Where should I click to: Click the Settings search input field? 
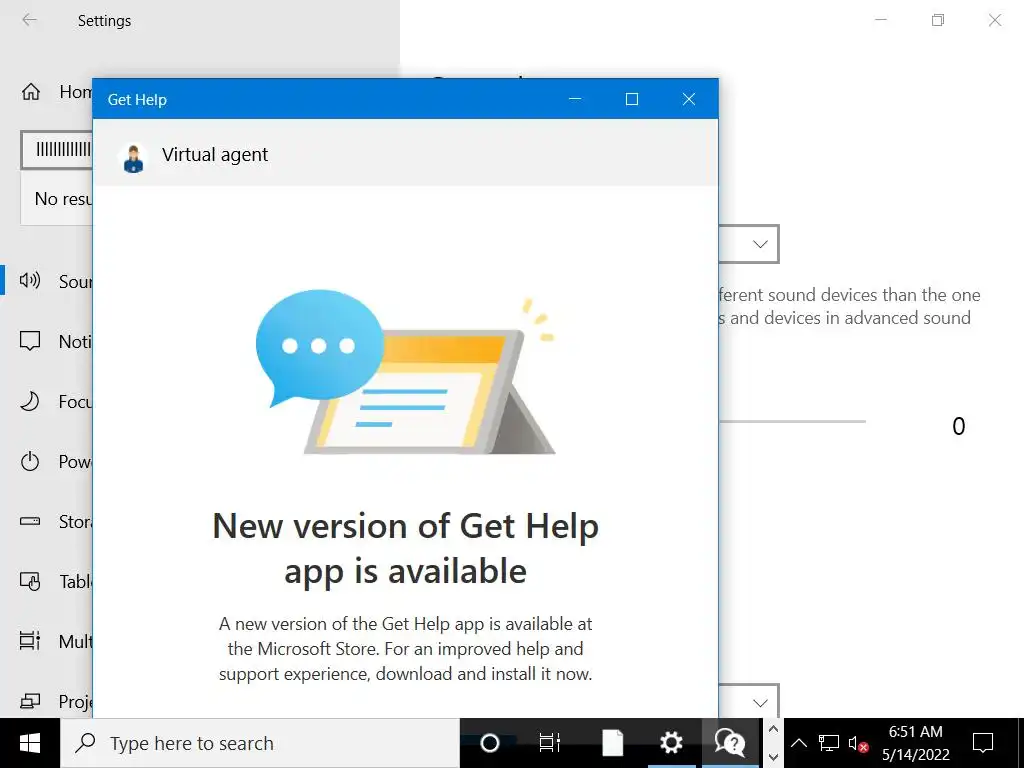click(x=57, y=150)
